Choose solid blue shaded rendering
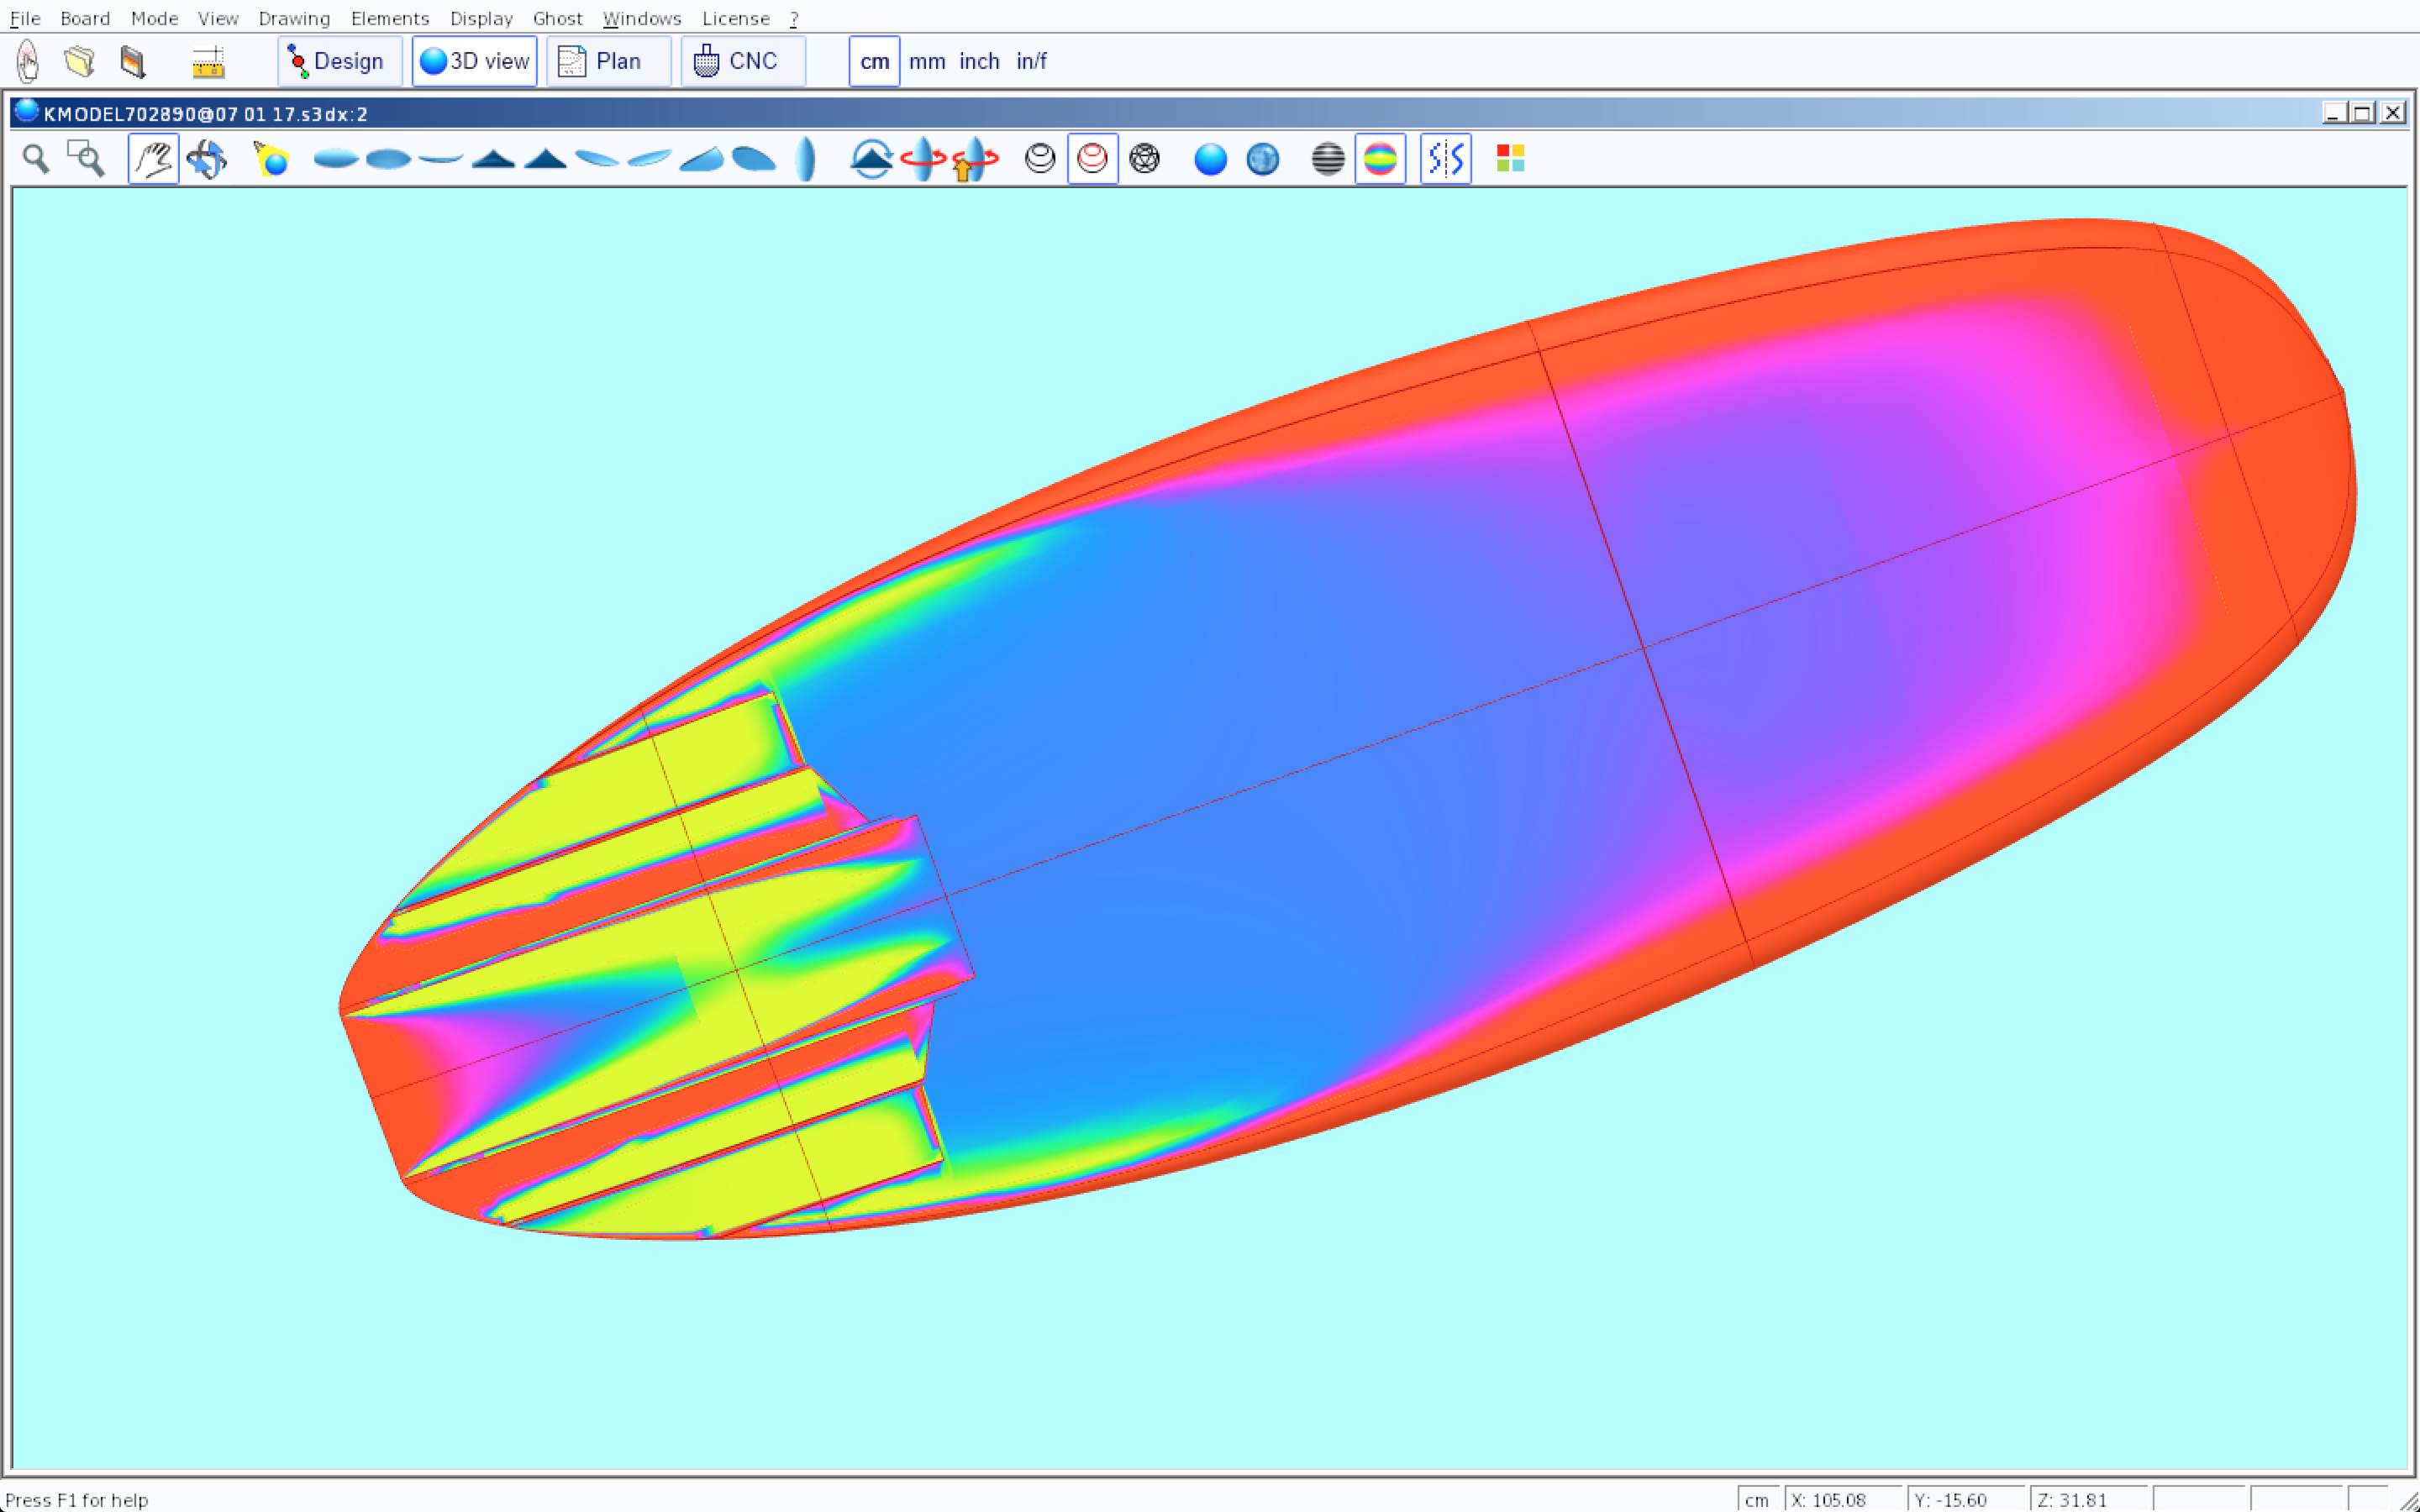This screenshot has width=2420, height=1512. pyautogui.click(x=1210, y=159)
